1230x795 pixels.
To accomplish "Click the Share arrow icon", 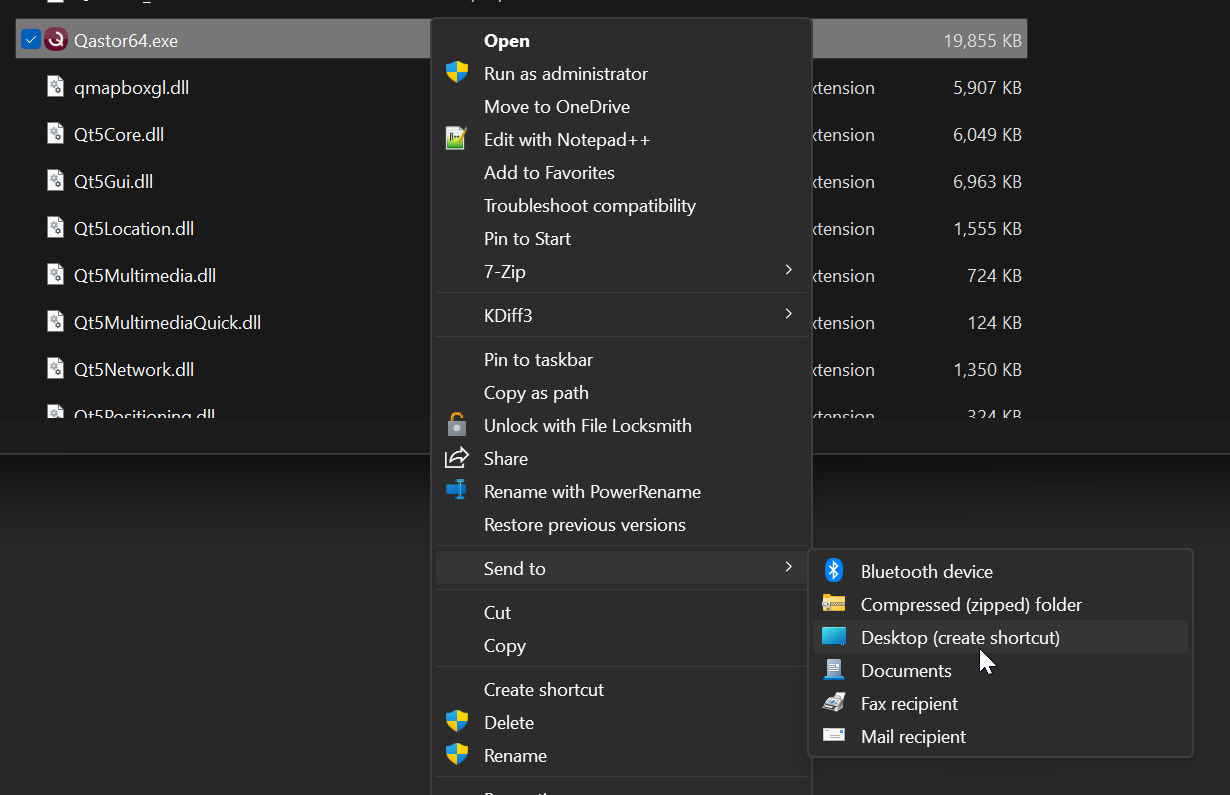I will [457, 458].
